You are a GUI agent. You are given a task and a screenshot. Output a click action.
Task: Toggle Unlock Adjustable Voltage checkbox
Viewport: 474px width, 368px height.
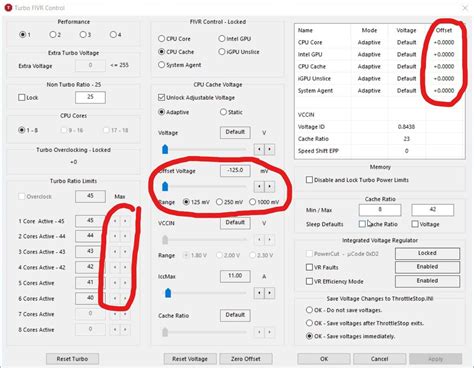[x=162, y=97]
